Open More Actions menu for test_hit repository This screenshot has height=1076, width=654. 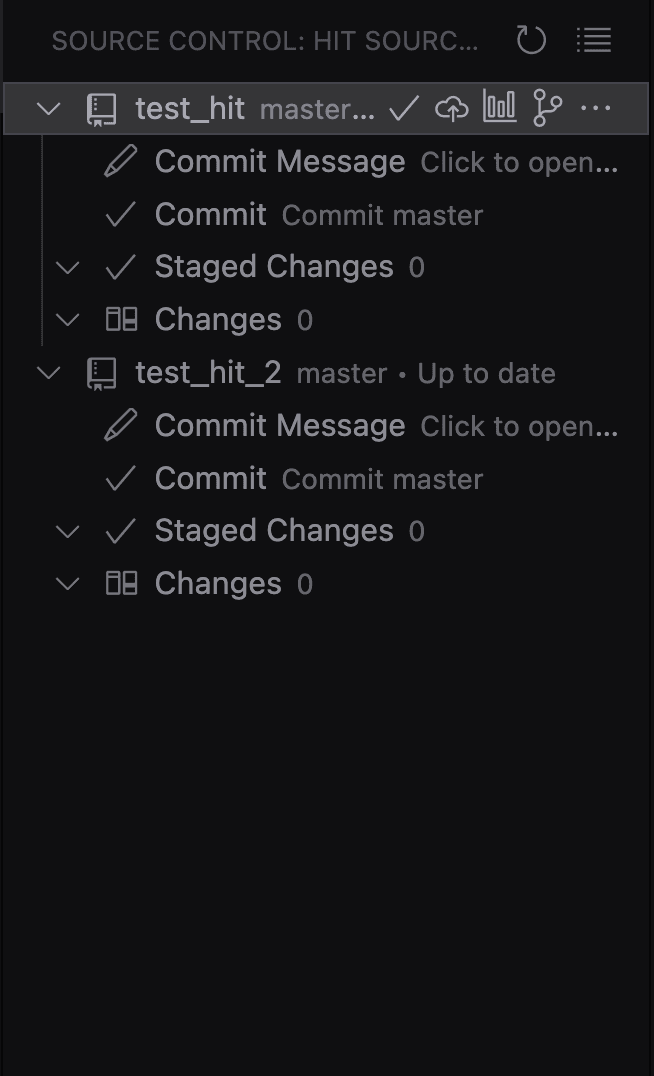pyautogui.click(x=593, y=107)
